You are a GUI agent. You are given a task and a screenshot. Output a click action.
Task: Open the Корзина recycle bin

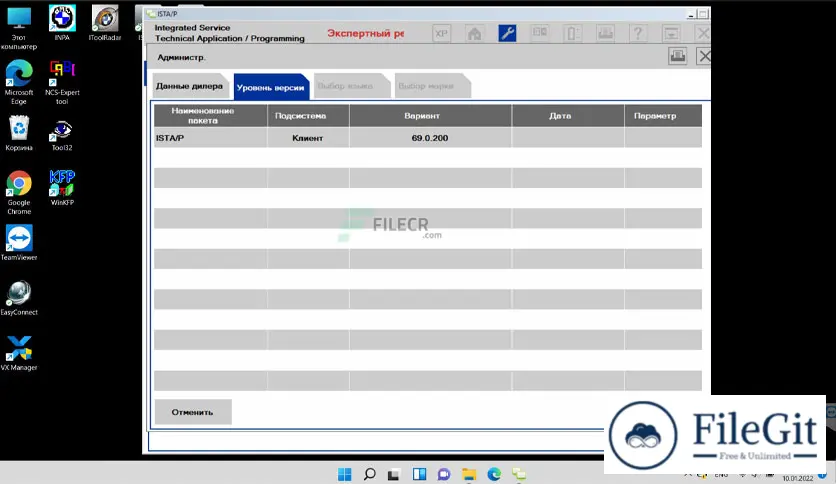[19, 133]
